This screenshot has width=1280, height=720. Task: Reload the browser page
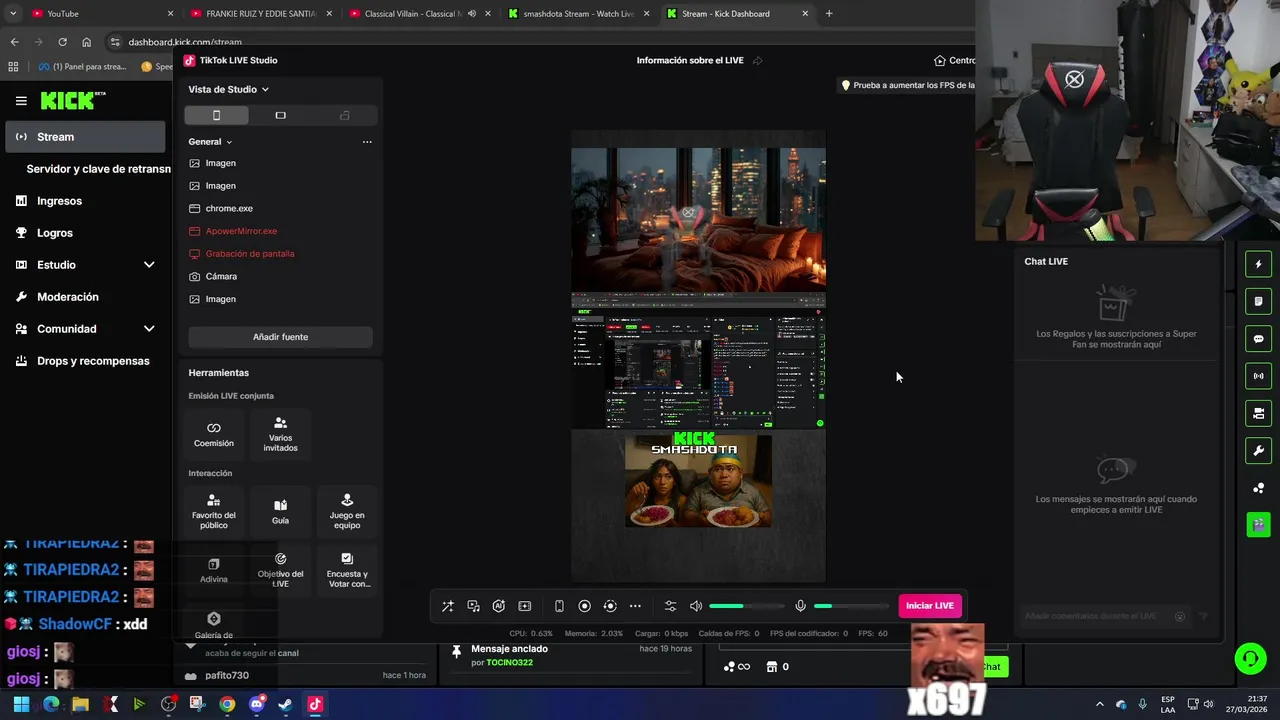[62, 42]
